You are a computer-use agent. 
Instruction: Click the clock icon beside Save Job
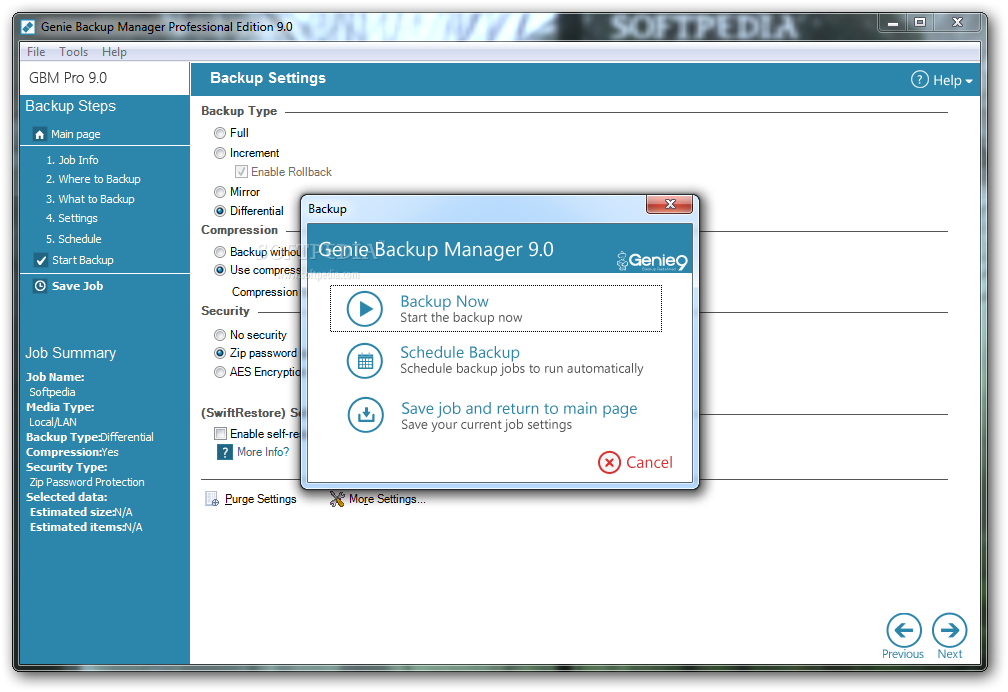[40, 286]
